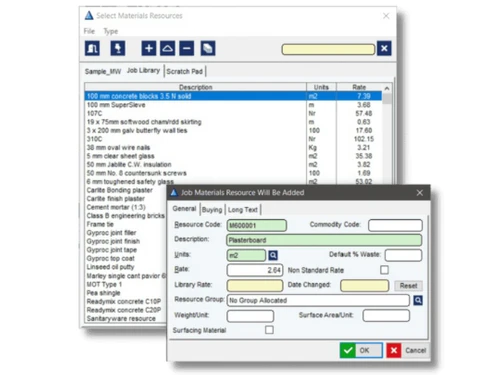Click the yellow search input field

pyautogui.click(x=328, y=49)
